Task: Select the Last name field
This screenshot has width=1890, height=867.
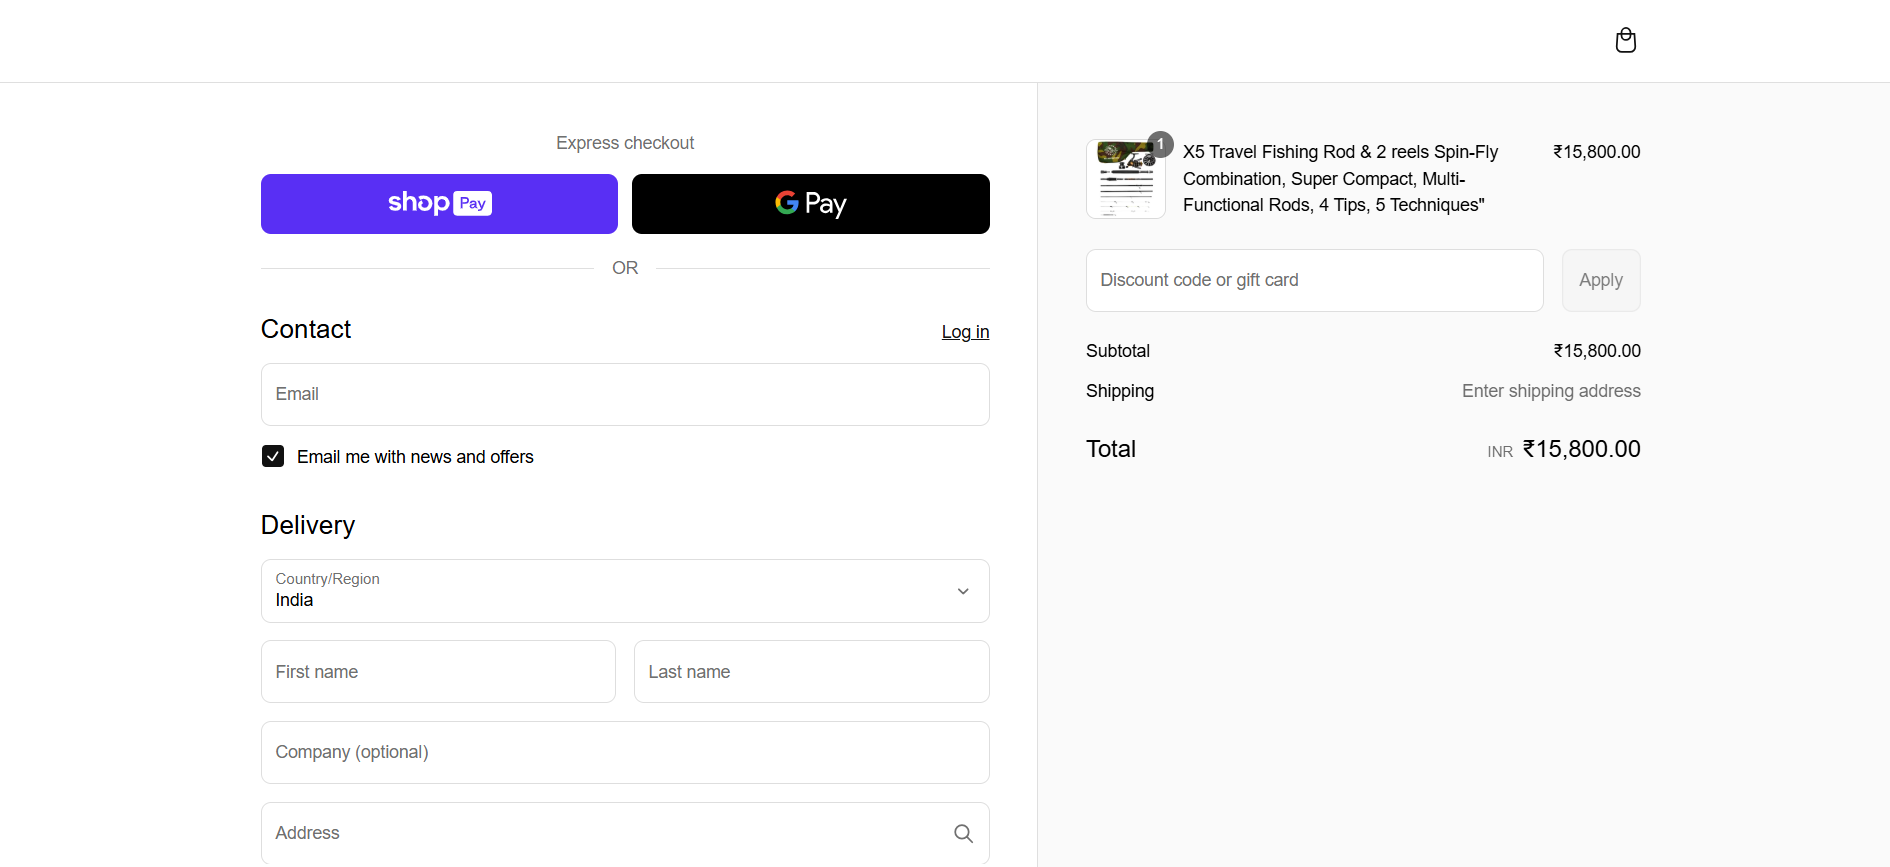Action: pyautogui.click(x=810, y=672)
